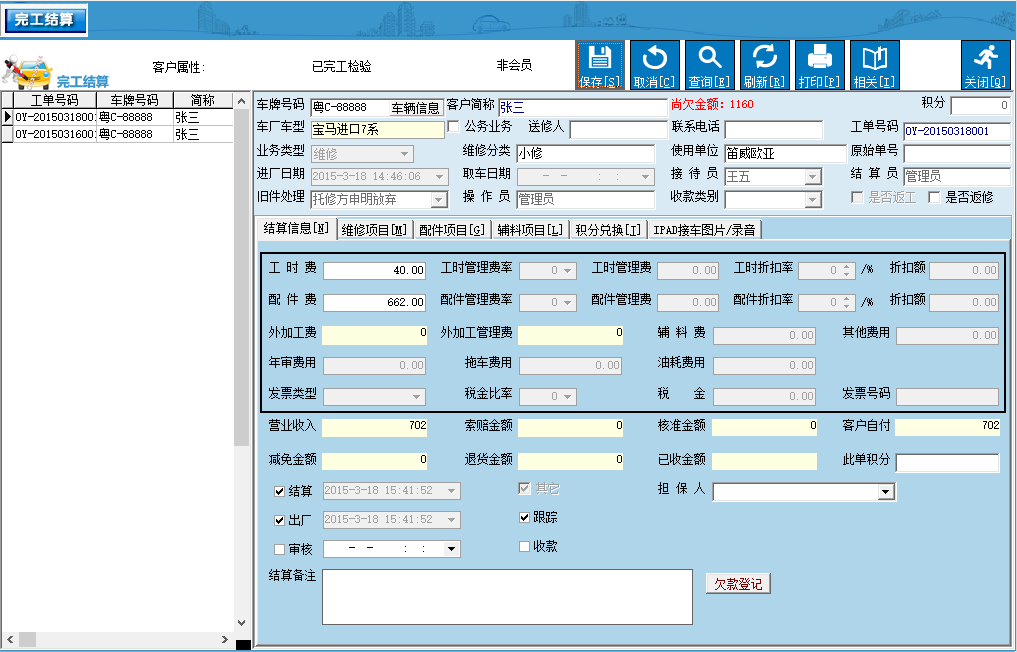Open the 查询[E] search tool
The width and height of the screenshot is (1017, 652).
[710, 65]
